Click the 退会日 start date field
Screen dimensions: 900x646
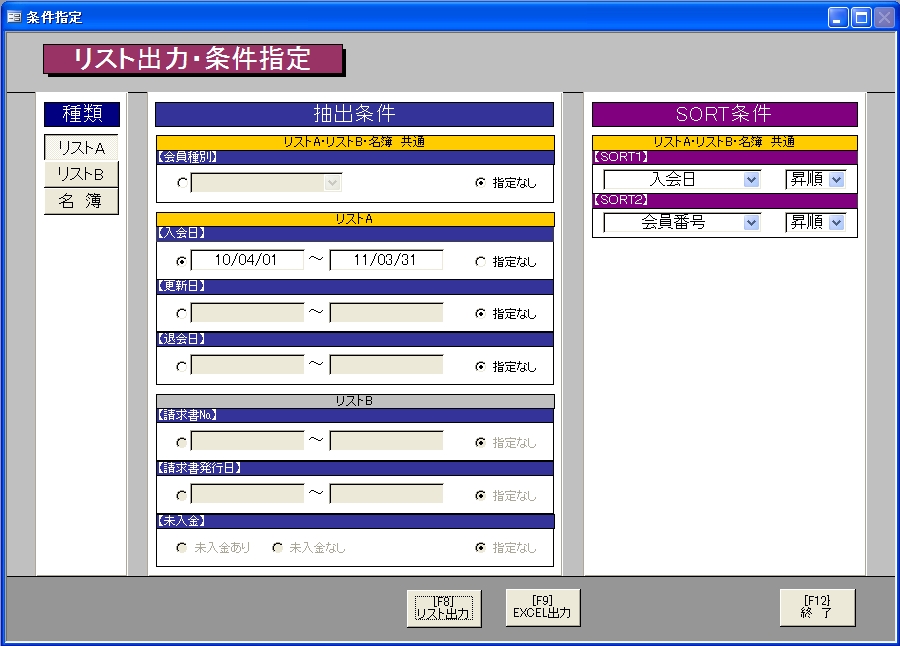tap(247, 365)
